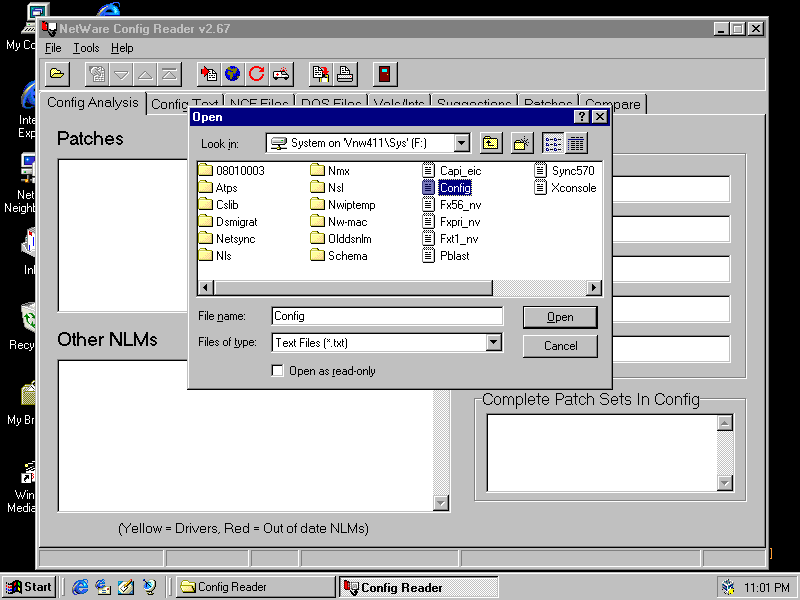Select the Sync570 text file
This screenshot has width=800, height=600.
564,171
